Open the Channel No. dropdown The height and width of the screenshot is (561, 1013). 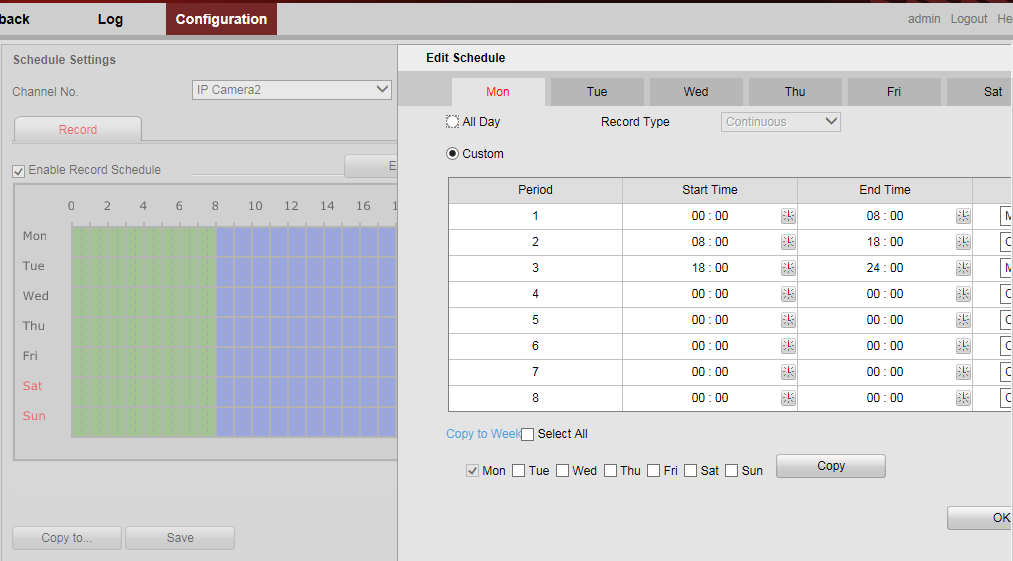click(292, 90)
